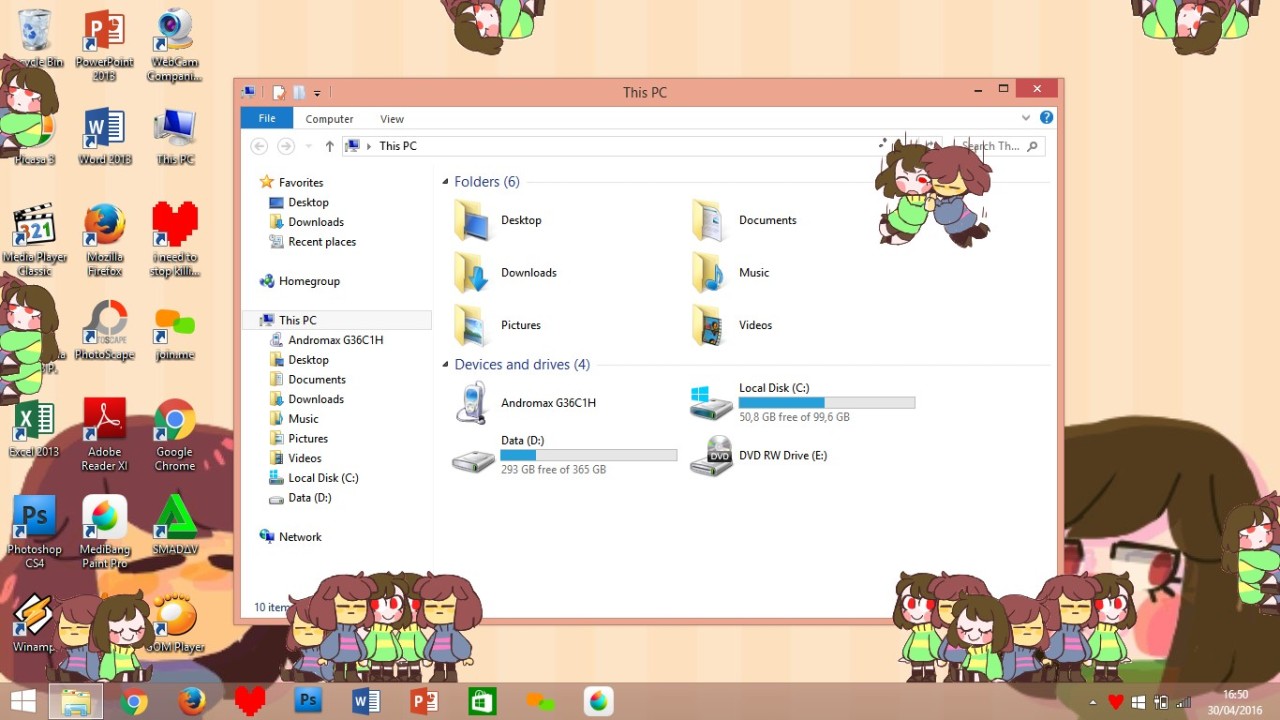This screenshot has height=720, width=1280.
Task: Launch PhotoScape desktop shortcut
Action: (x=104, y=330)
